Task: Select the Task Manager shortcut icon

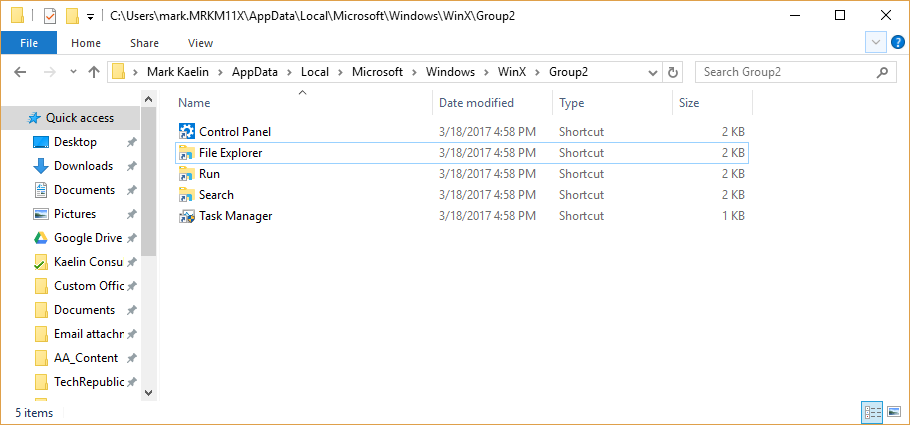Action: (187, 216)
